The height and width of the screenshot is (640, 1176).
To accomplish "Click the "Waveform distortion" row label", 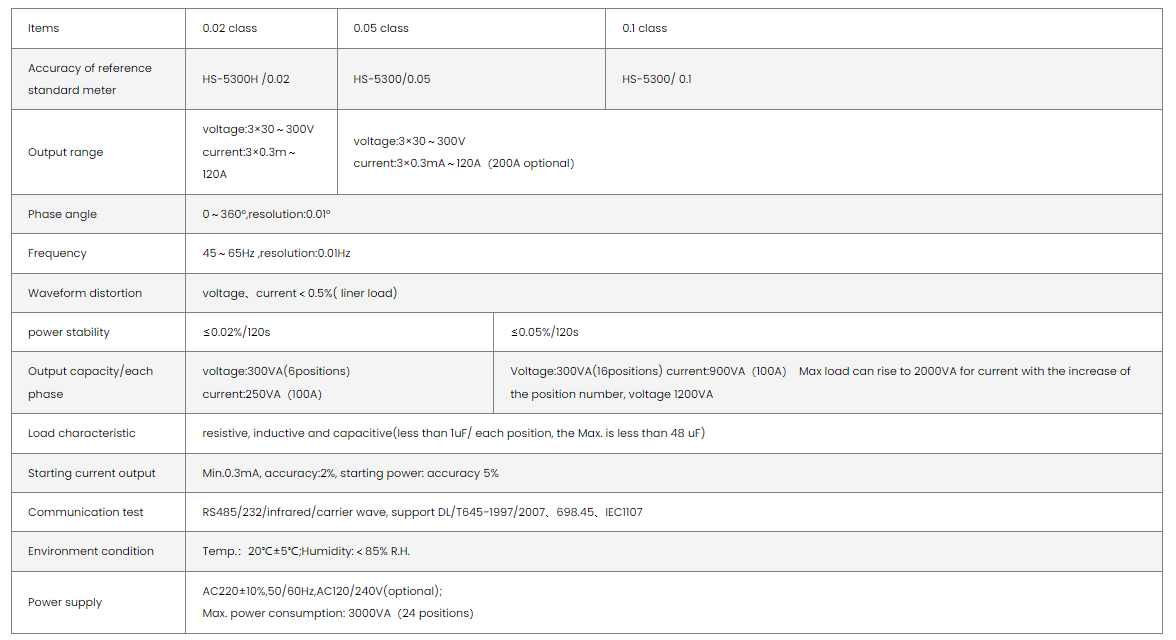I will 85,293.
